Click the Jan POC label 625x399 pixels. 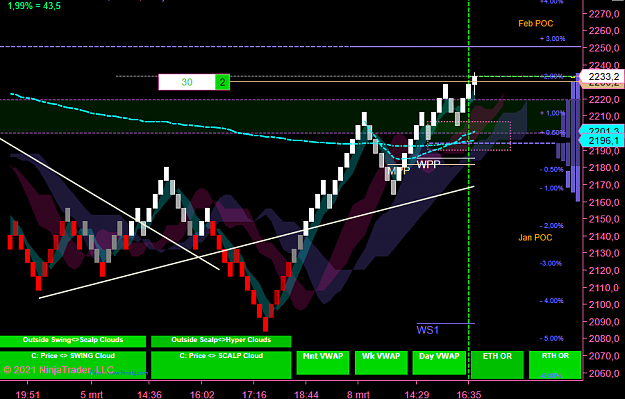click(x=535, y=238)
